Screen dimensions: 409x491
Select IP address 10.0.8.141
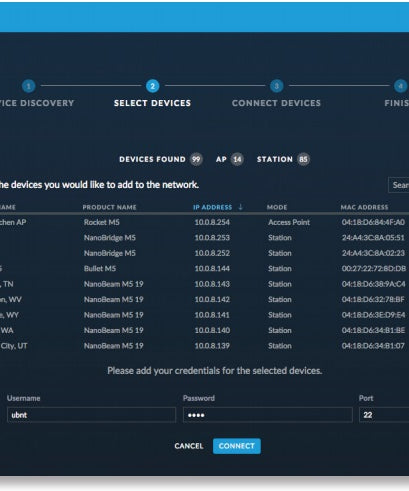tap(212, 315)
